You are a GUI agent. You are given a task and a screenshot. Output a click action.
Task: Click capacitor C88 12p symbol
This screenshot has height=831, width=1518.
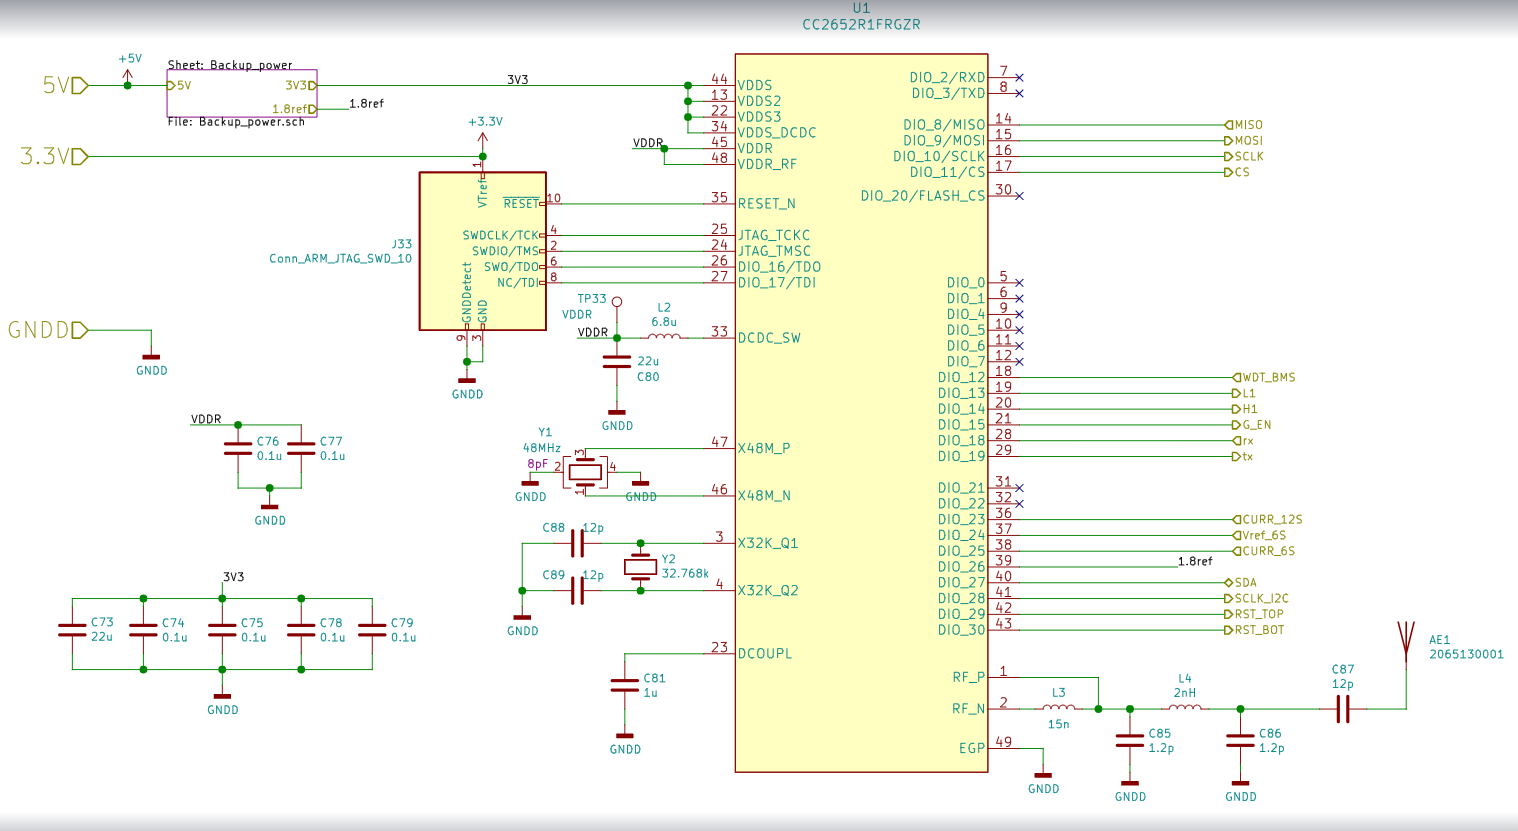577,543
